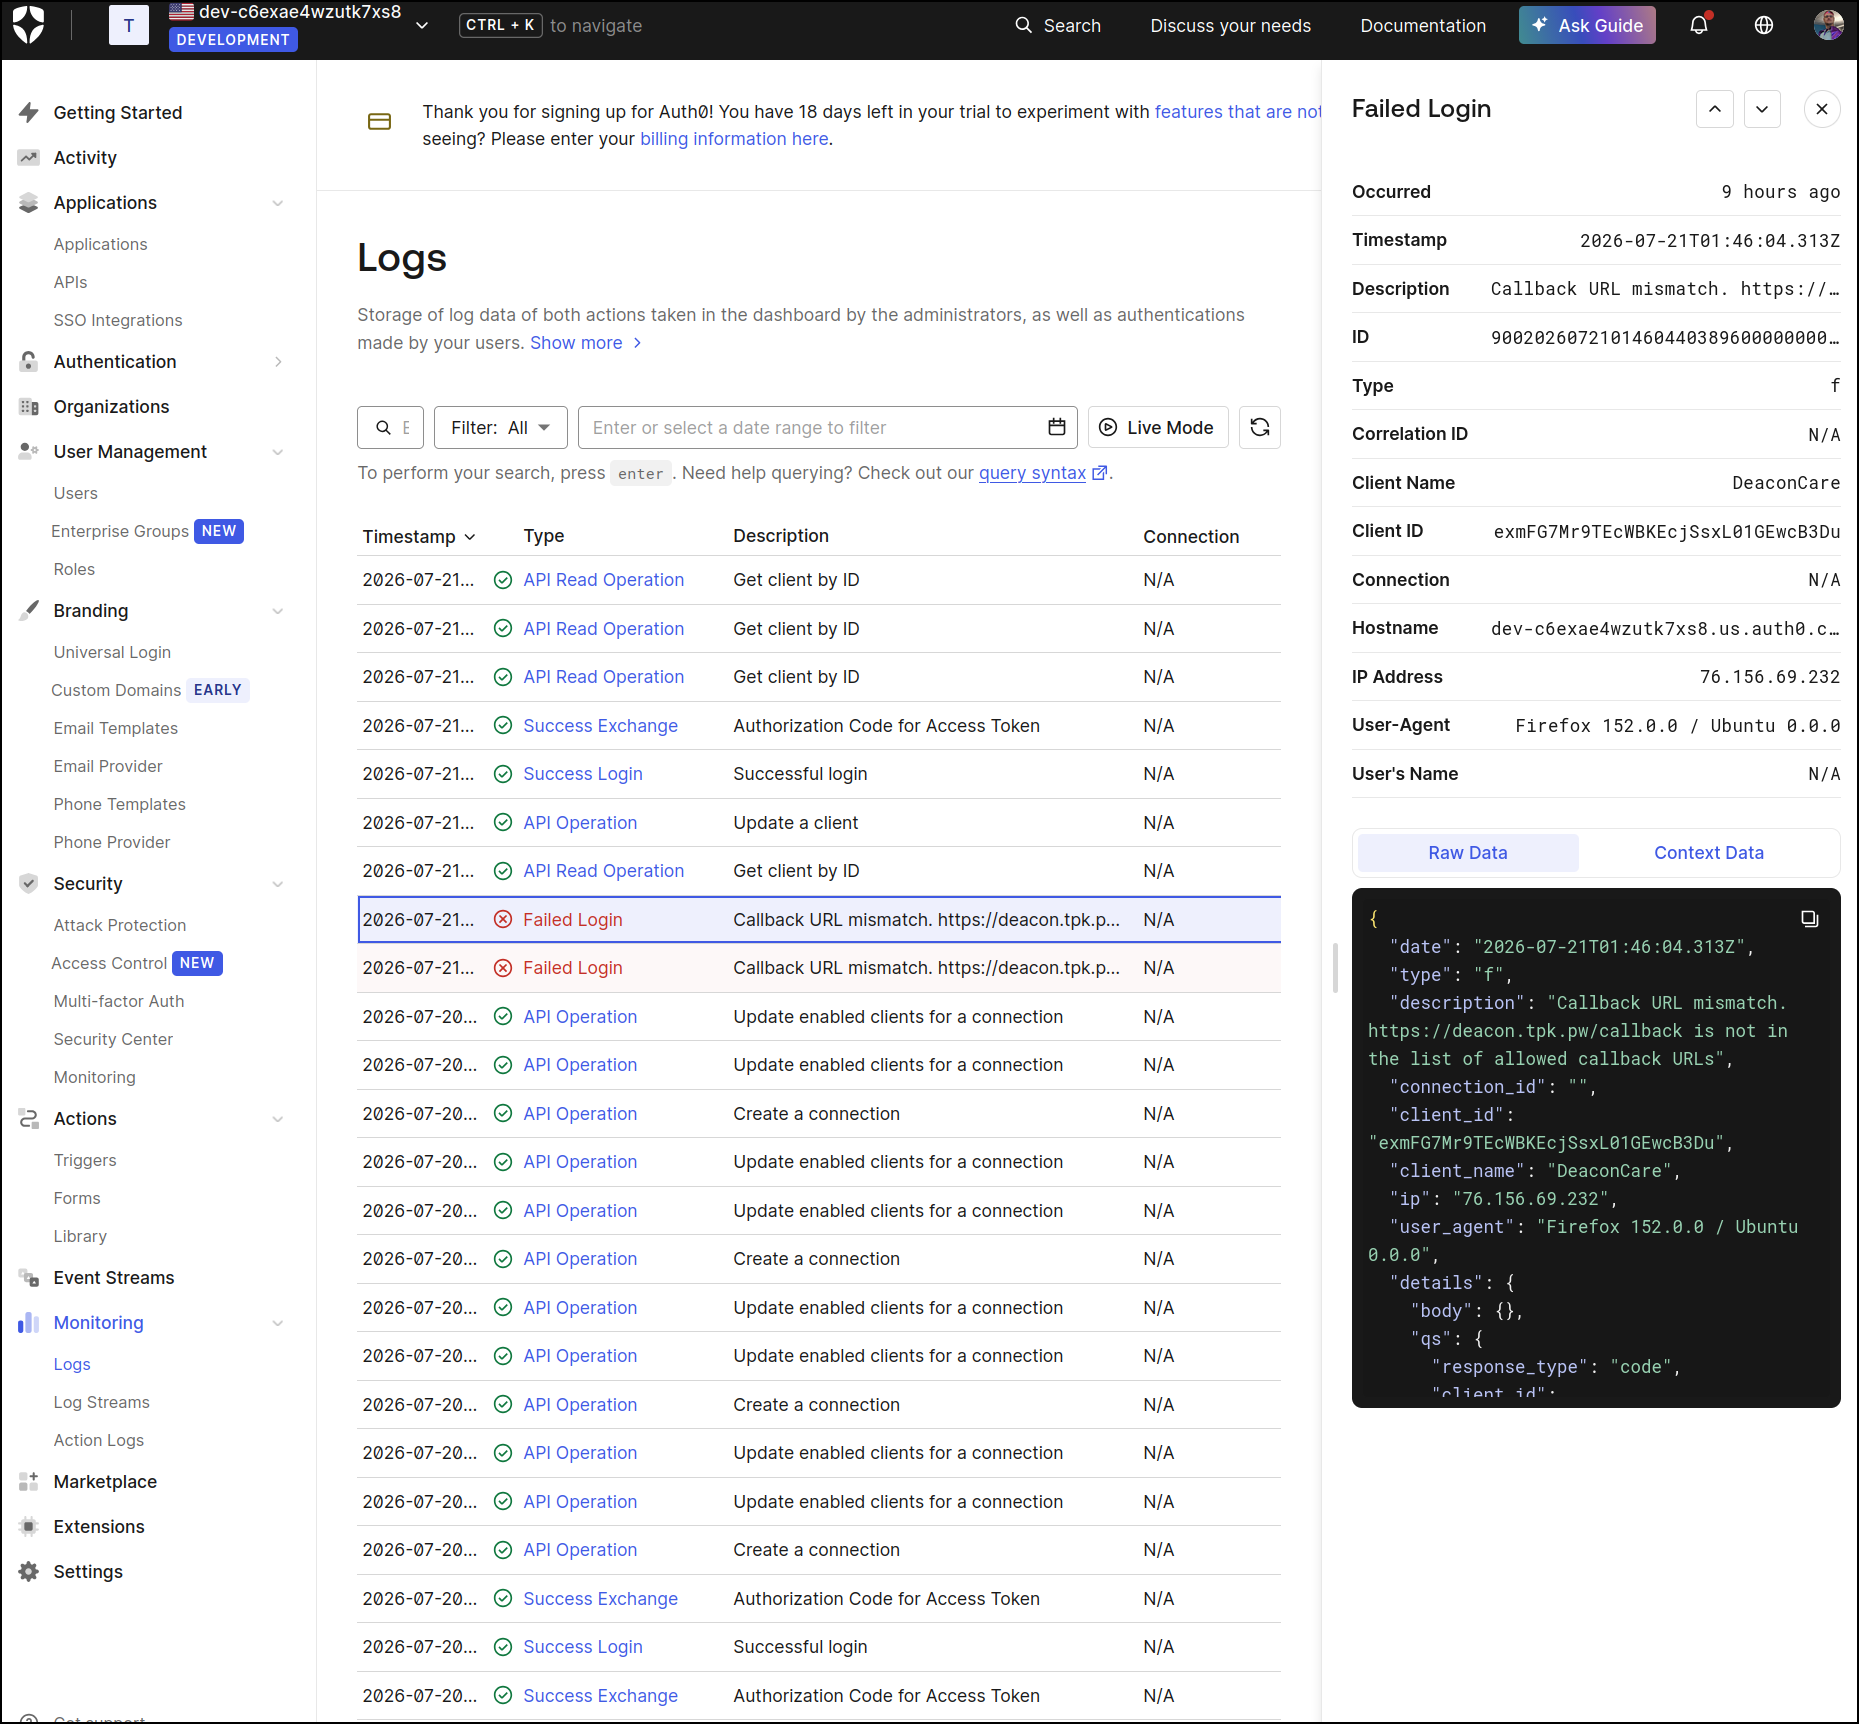Viewport: 1859px width, 1724px height.
Task: Click the date range filter field
Action: [x=828, y=427]
